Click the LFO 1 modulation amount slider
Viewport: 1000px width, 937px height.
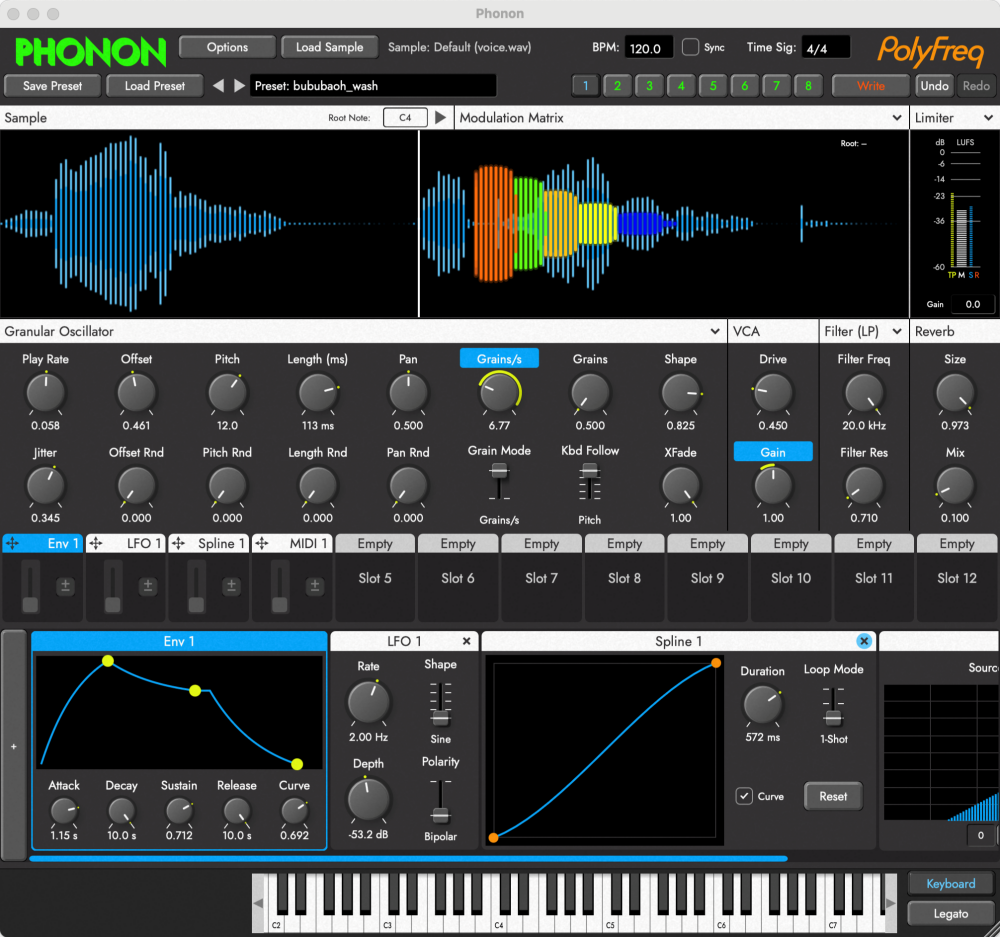pyautogui.click(x=113, y=587)
